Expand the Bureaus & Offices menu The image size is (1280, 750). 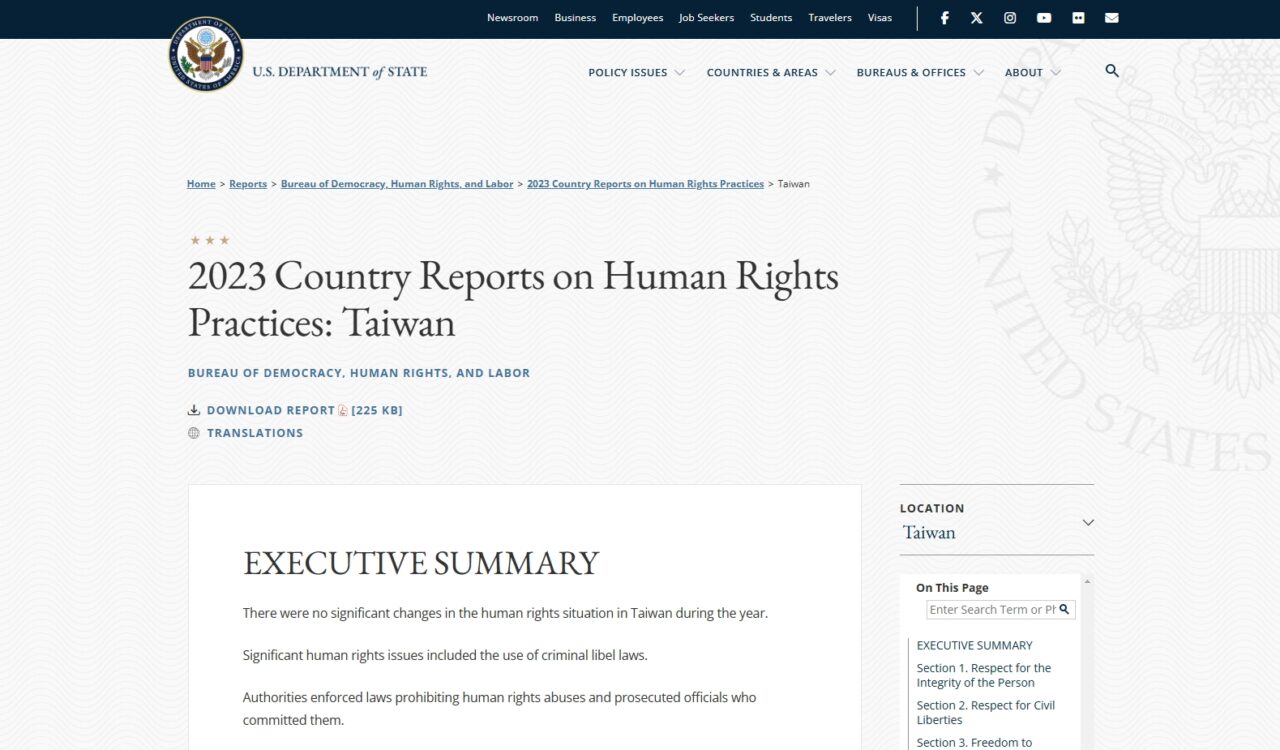[920, 73]
